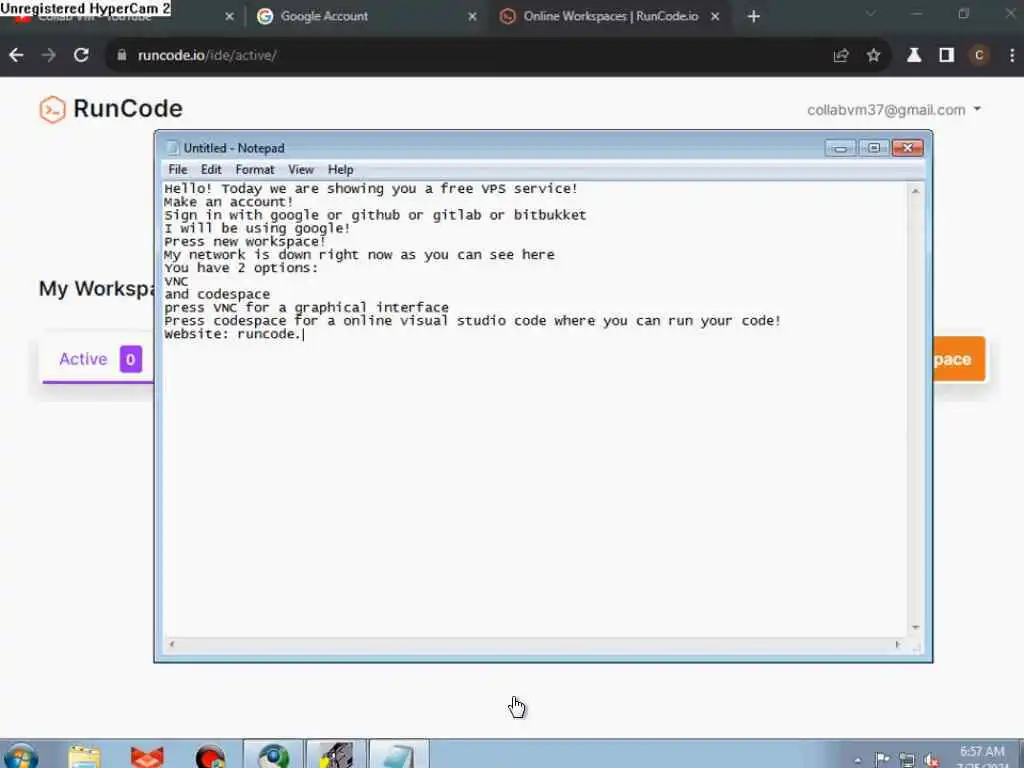Click 'and codespace' line in Notepad

point(217,295)
